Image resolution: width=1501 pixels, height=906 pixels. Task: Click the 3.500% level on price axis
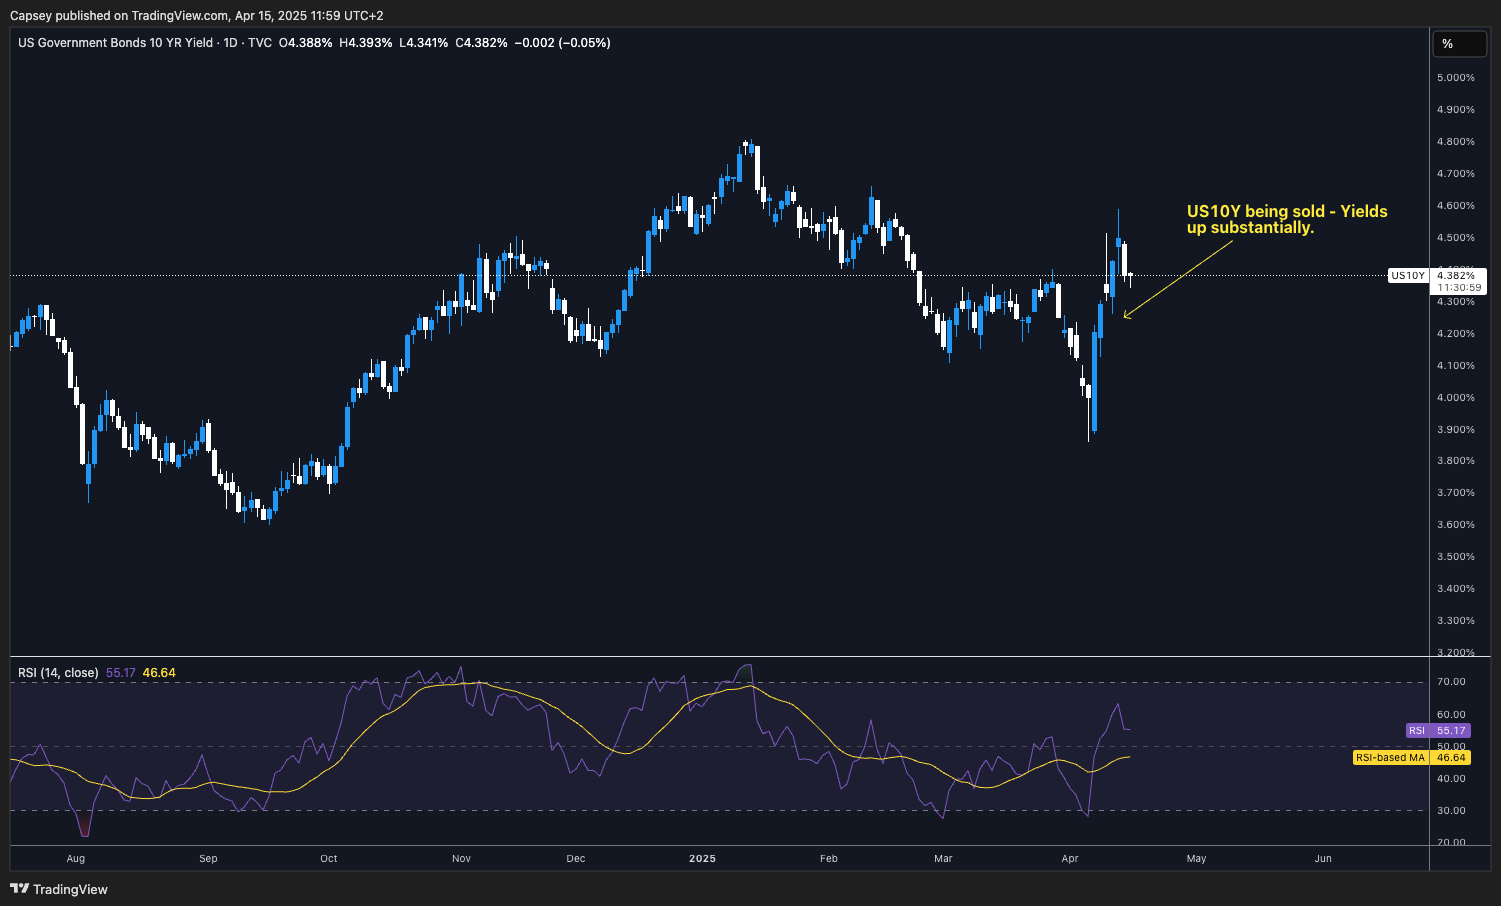pos(1455,557)
